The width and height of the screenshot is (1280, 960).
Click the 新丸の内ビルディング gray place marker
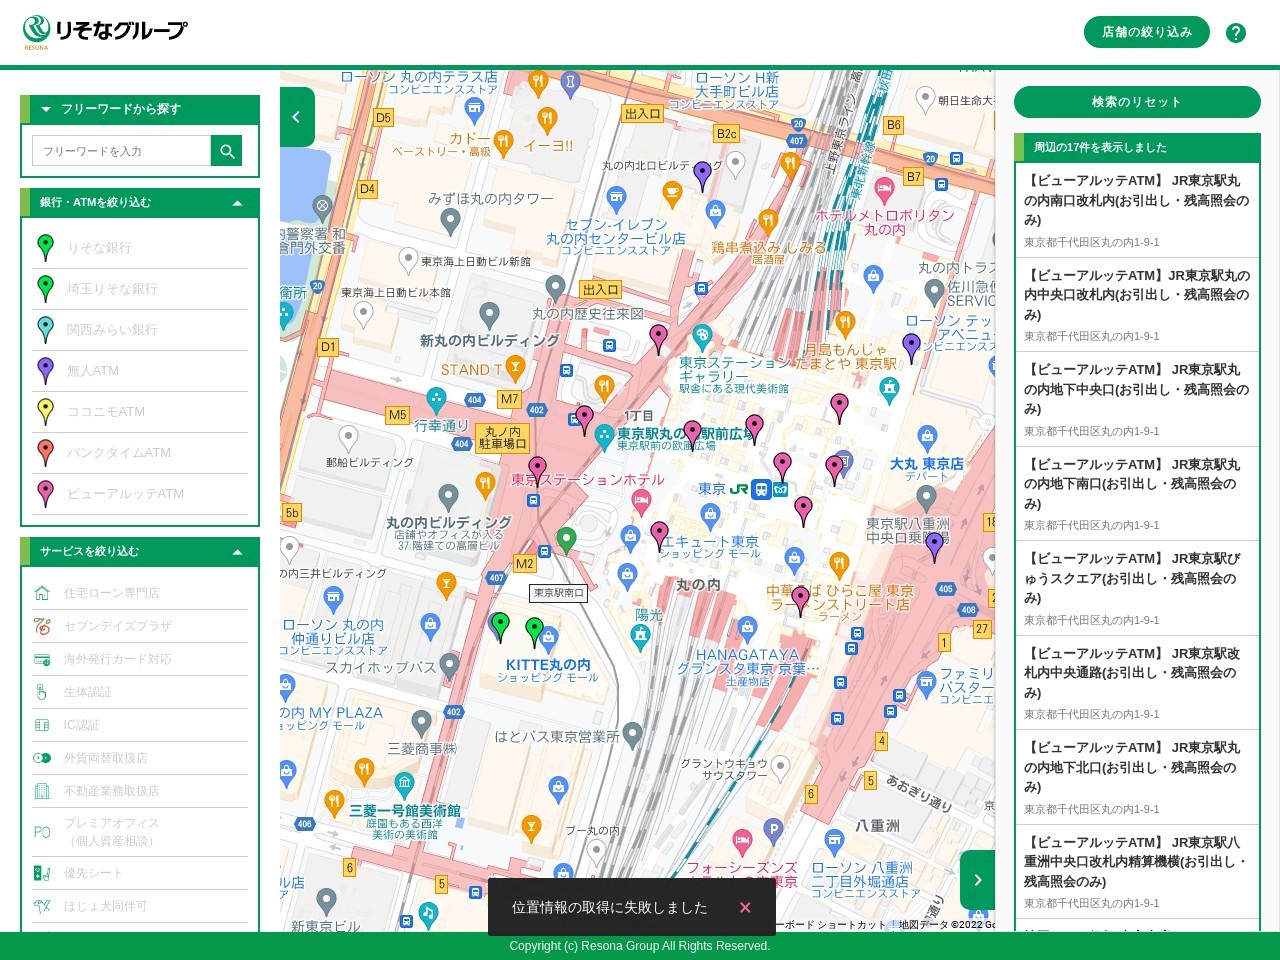pyautogui.click(x=489, y=315)
